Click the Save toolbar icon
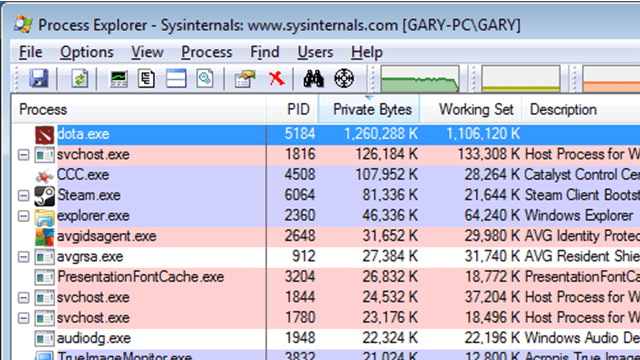The image size is (640, 360). coord(39,78)
